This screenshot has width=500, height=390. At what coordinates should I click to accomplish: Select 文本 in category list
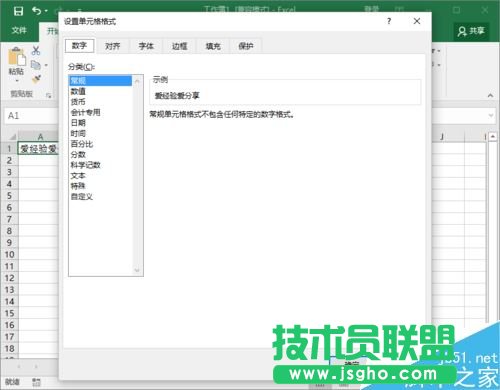pyautogui.click(x=100, y=175)
